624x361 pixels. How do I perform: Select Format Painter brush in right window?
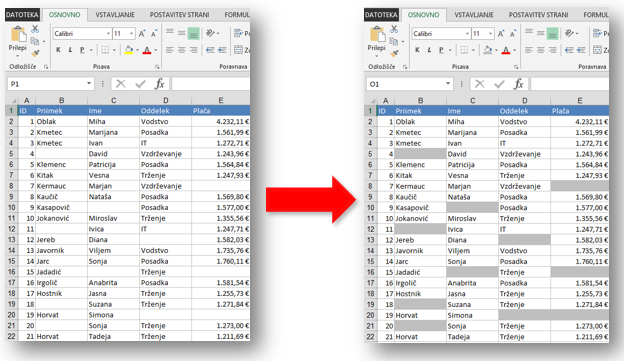(x=394, y=53)
